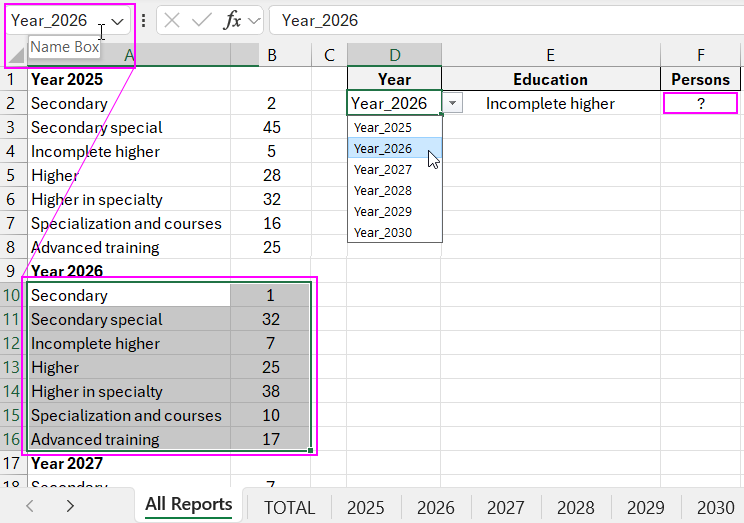Click the Incomplete higher cell in column E
744x523 pixels.
[x=550, y=103]
